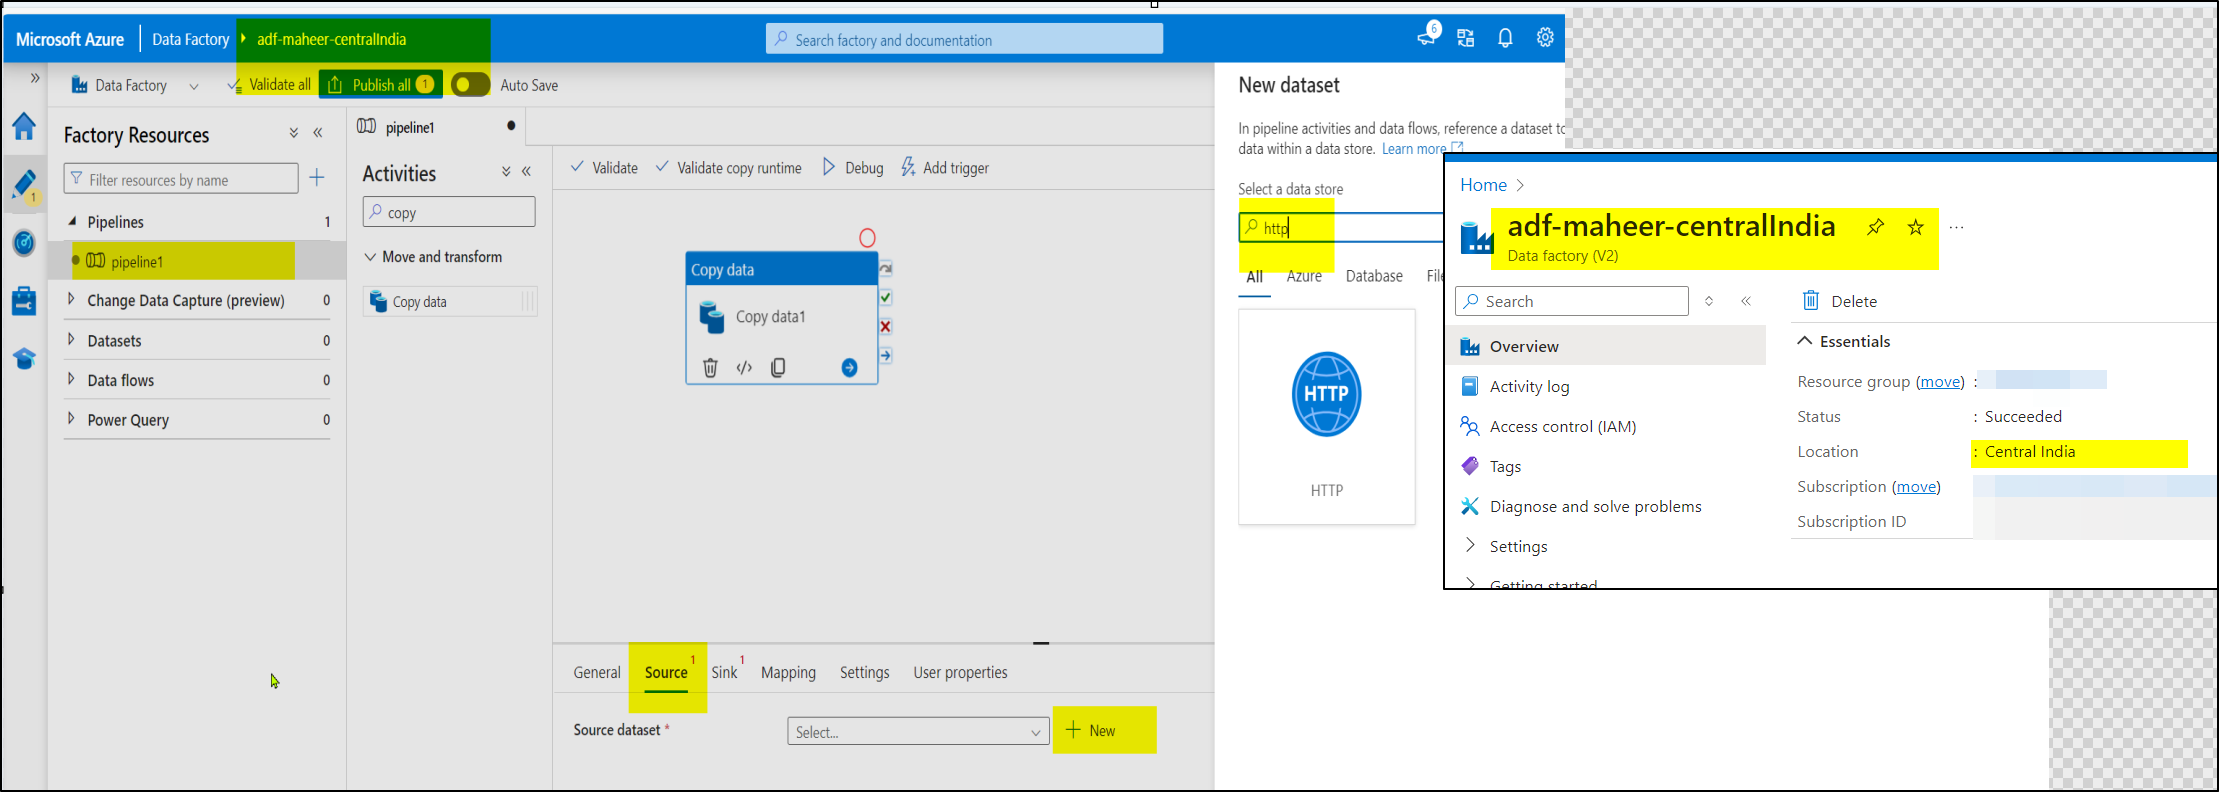Open the Settings tab of Copy activity
The image size is (2219, 792).
[864, 673]
